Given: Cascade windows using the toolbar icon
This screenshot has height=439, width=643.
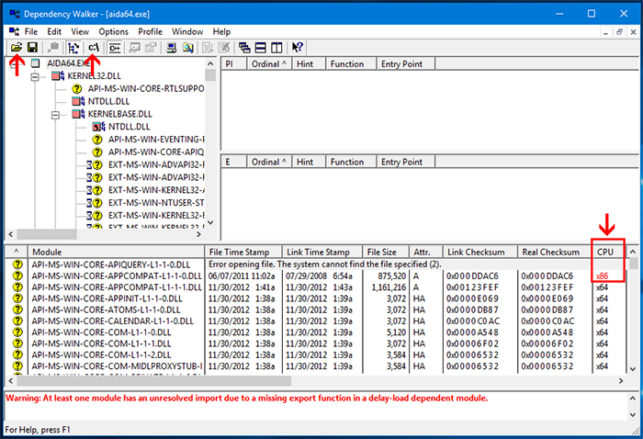Looking at the screenshot, I should [x=244, y=48].
